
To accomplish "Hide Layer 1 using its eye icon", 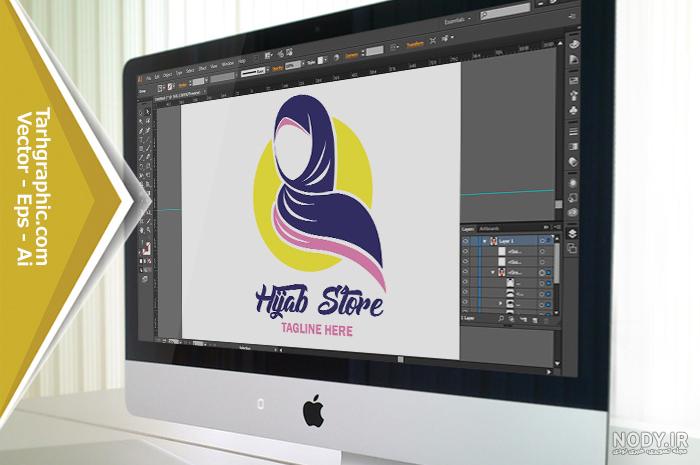I will click(465, 241).
